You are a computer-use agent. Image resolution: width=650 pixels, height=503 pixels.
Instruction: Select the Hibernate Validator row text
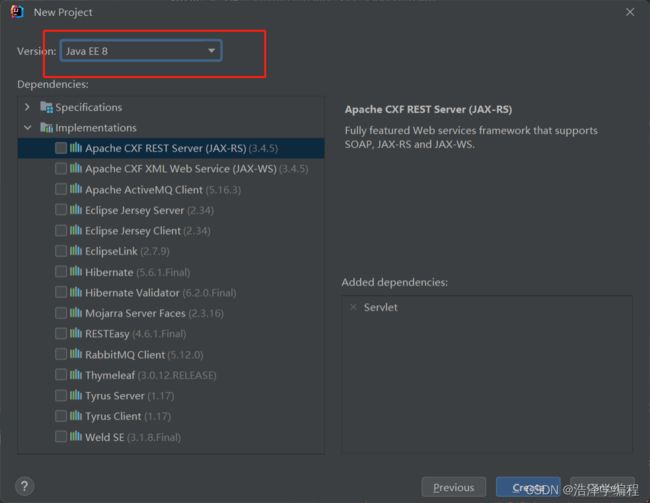click(x=160, y=293)
